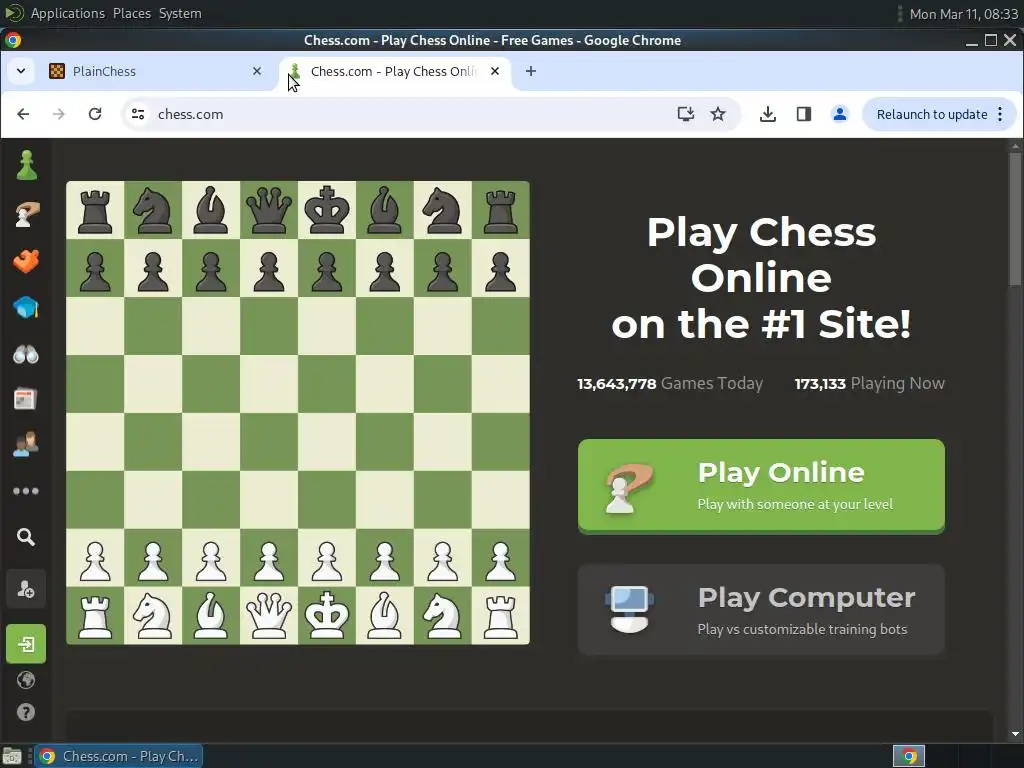Open the Applications menu
This screenshot has width=1024, height=768.
(x=67, y=13)
